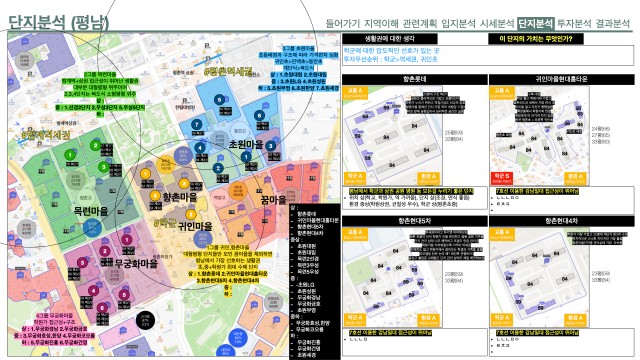Click navy circle 7 in 초원마을
640x360 pixels.
pyautogui.click(x=197, y=124)
